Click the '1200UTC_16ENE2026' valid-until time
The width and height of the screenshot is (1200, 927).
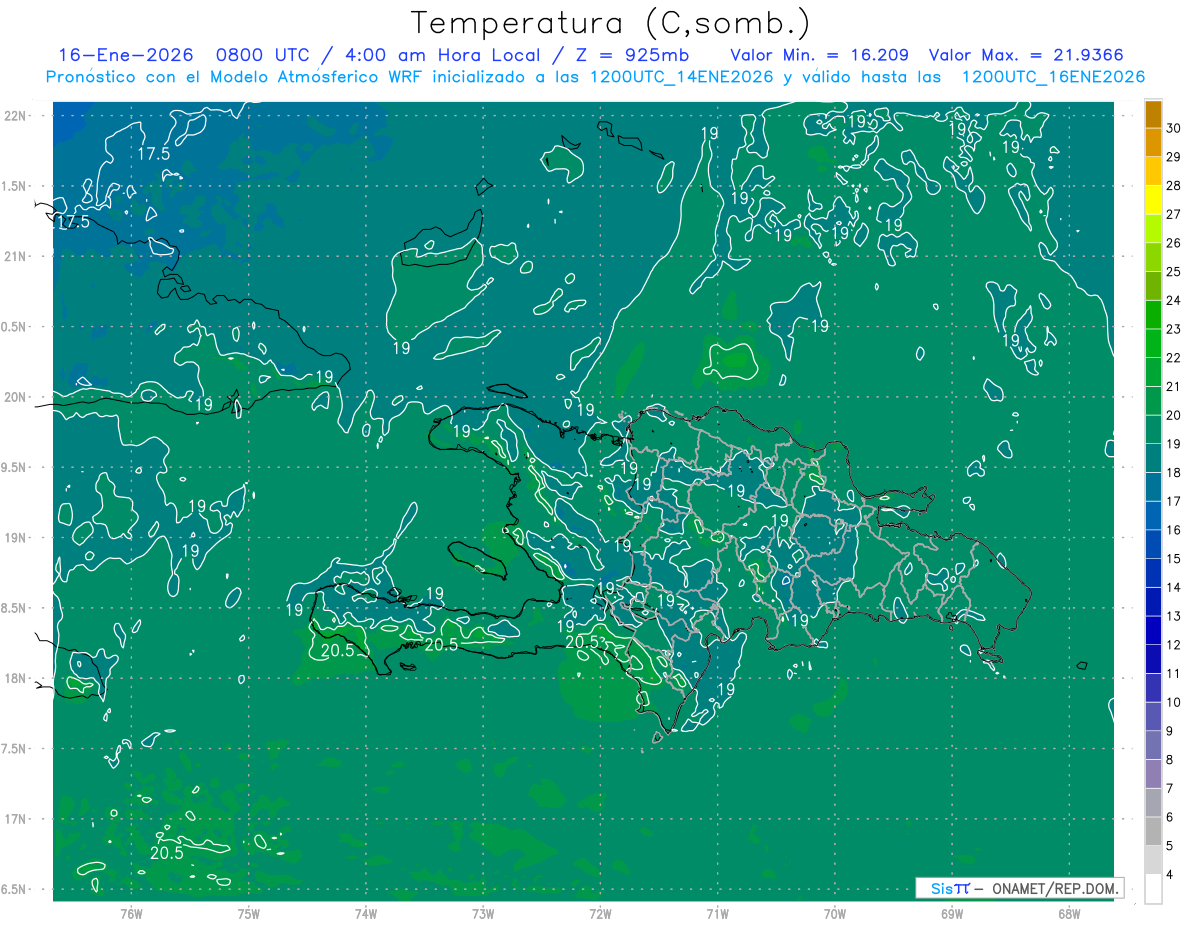coord(1053,77)
